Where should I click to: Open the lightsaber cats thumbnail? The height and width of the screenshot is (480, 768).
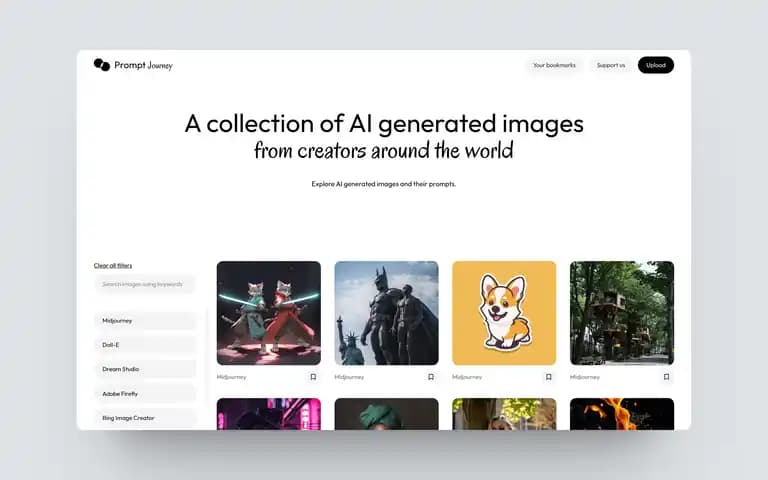(269, 313)
